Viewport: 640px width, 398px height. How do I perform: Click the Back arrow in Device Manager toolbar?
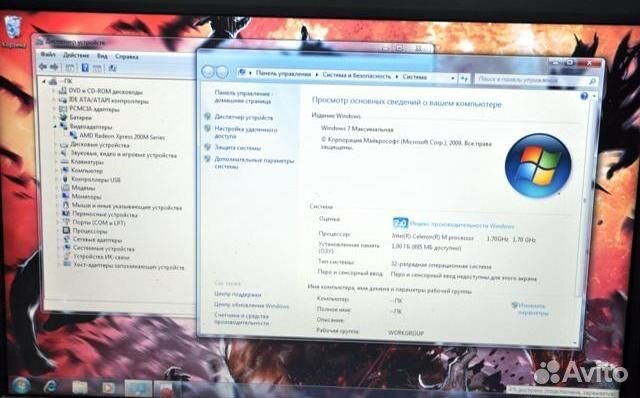tap(43, 67)
